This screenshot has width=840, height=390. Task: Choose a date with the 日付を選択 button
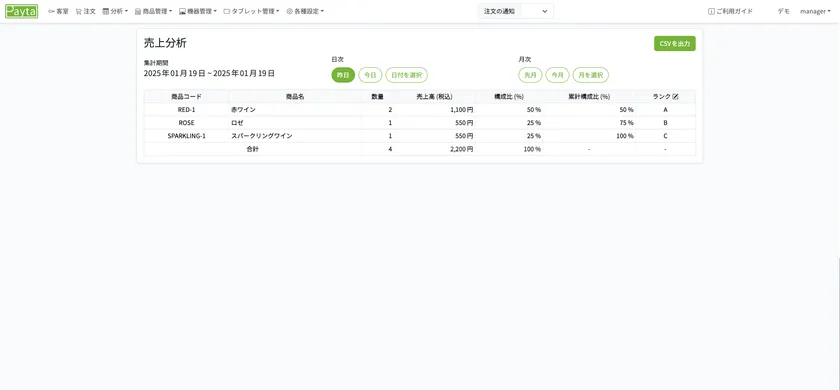coord(407,75)
